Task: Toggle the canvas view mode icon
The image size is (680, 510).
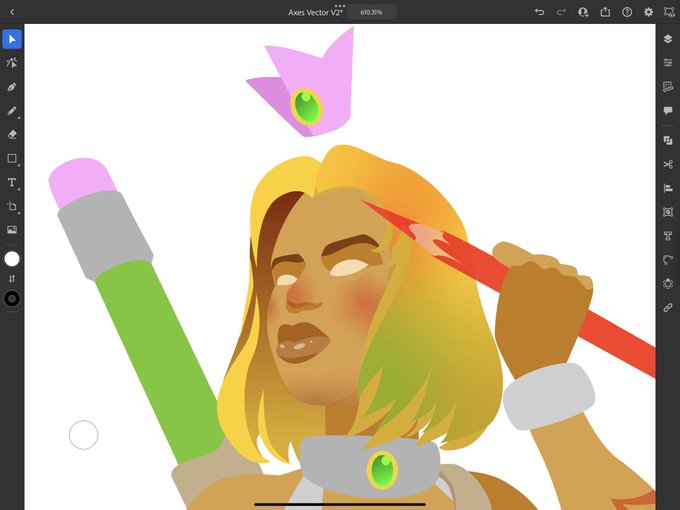Action: [670, 12]
